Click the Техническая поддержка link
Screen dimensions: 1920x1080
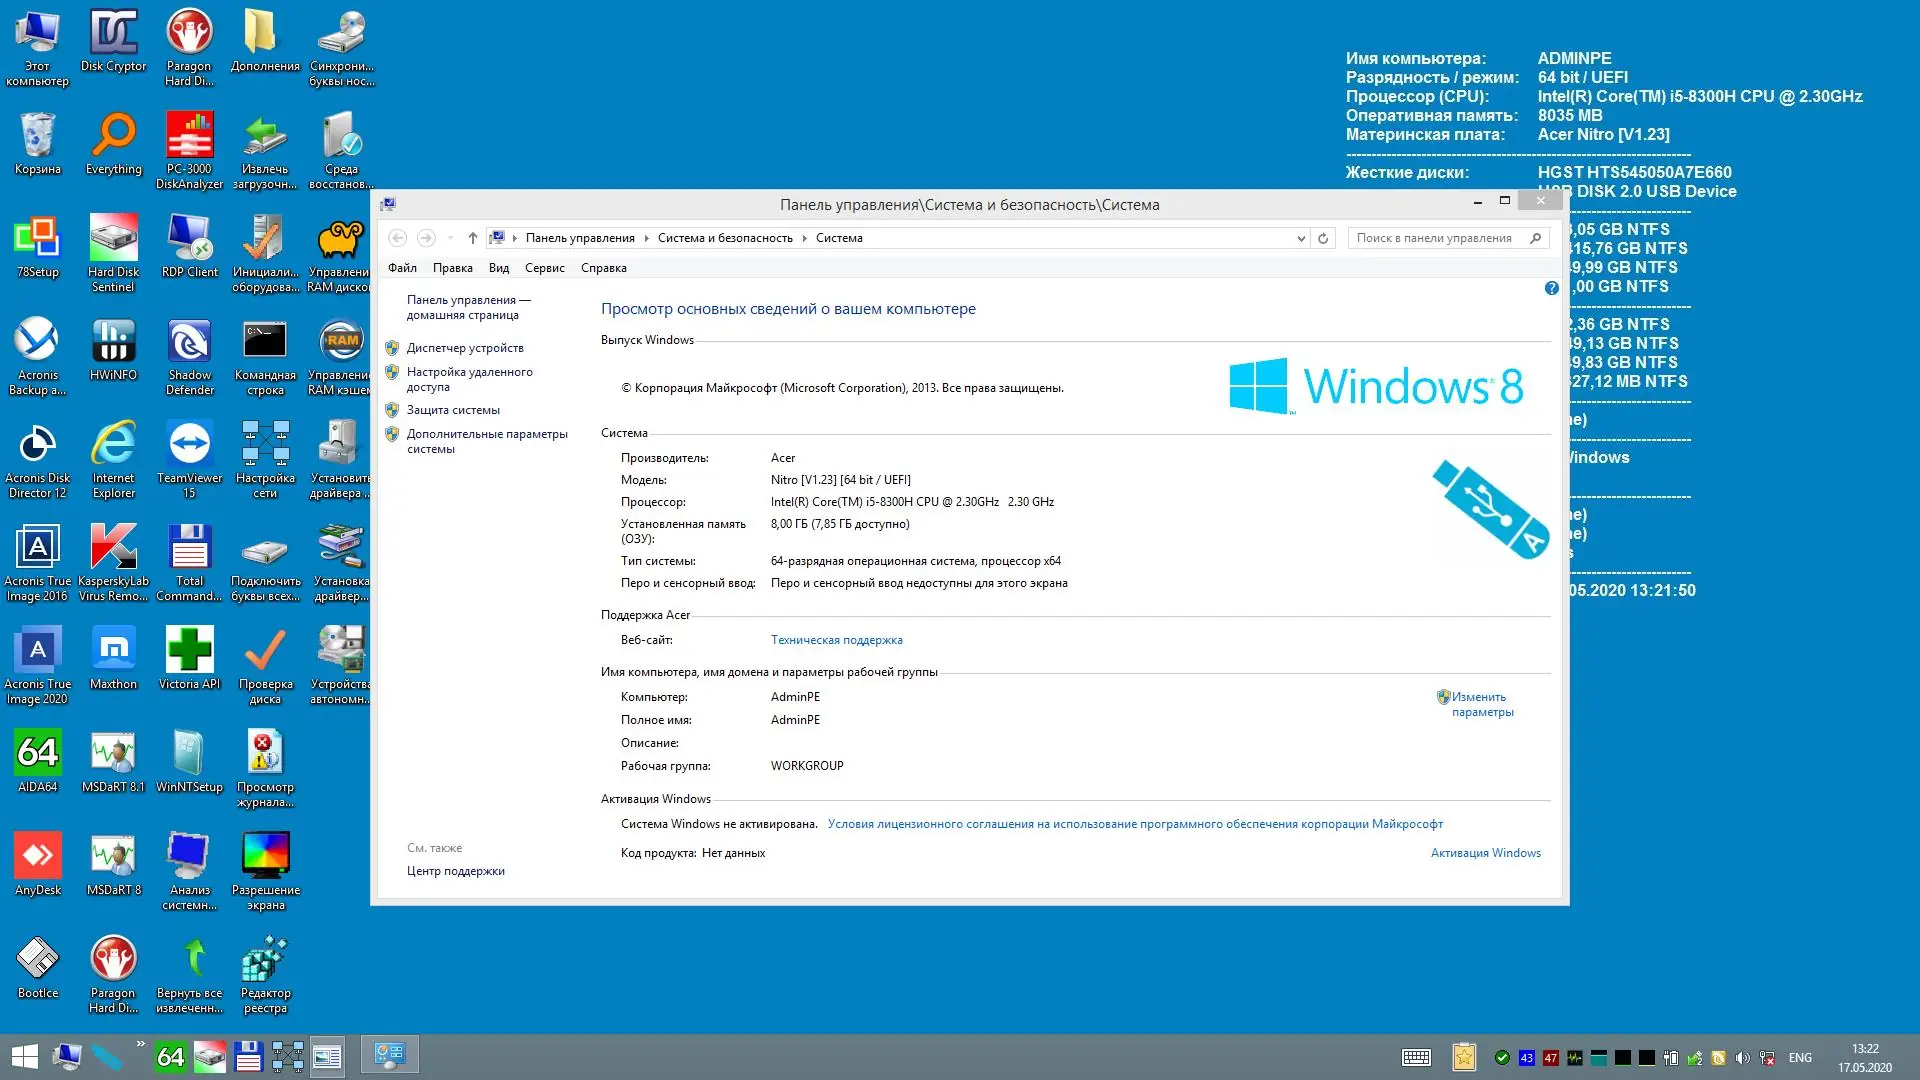(836, 640)
